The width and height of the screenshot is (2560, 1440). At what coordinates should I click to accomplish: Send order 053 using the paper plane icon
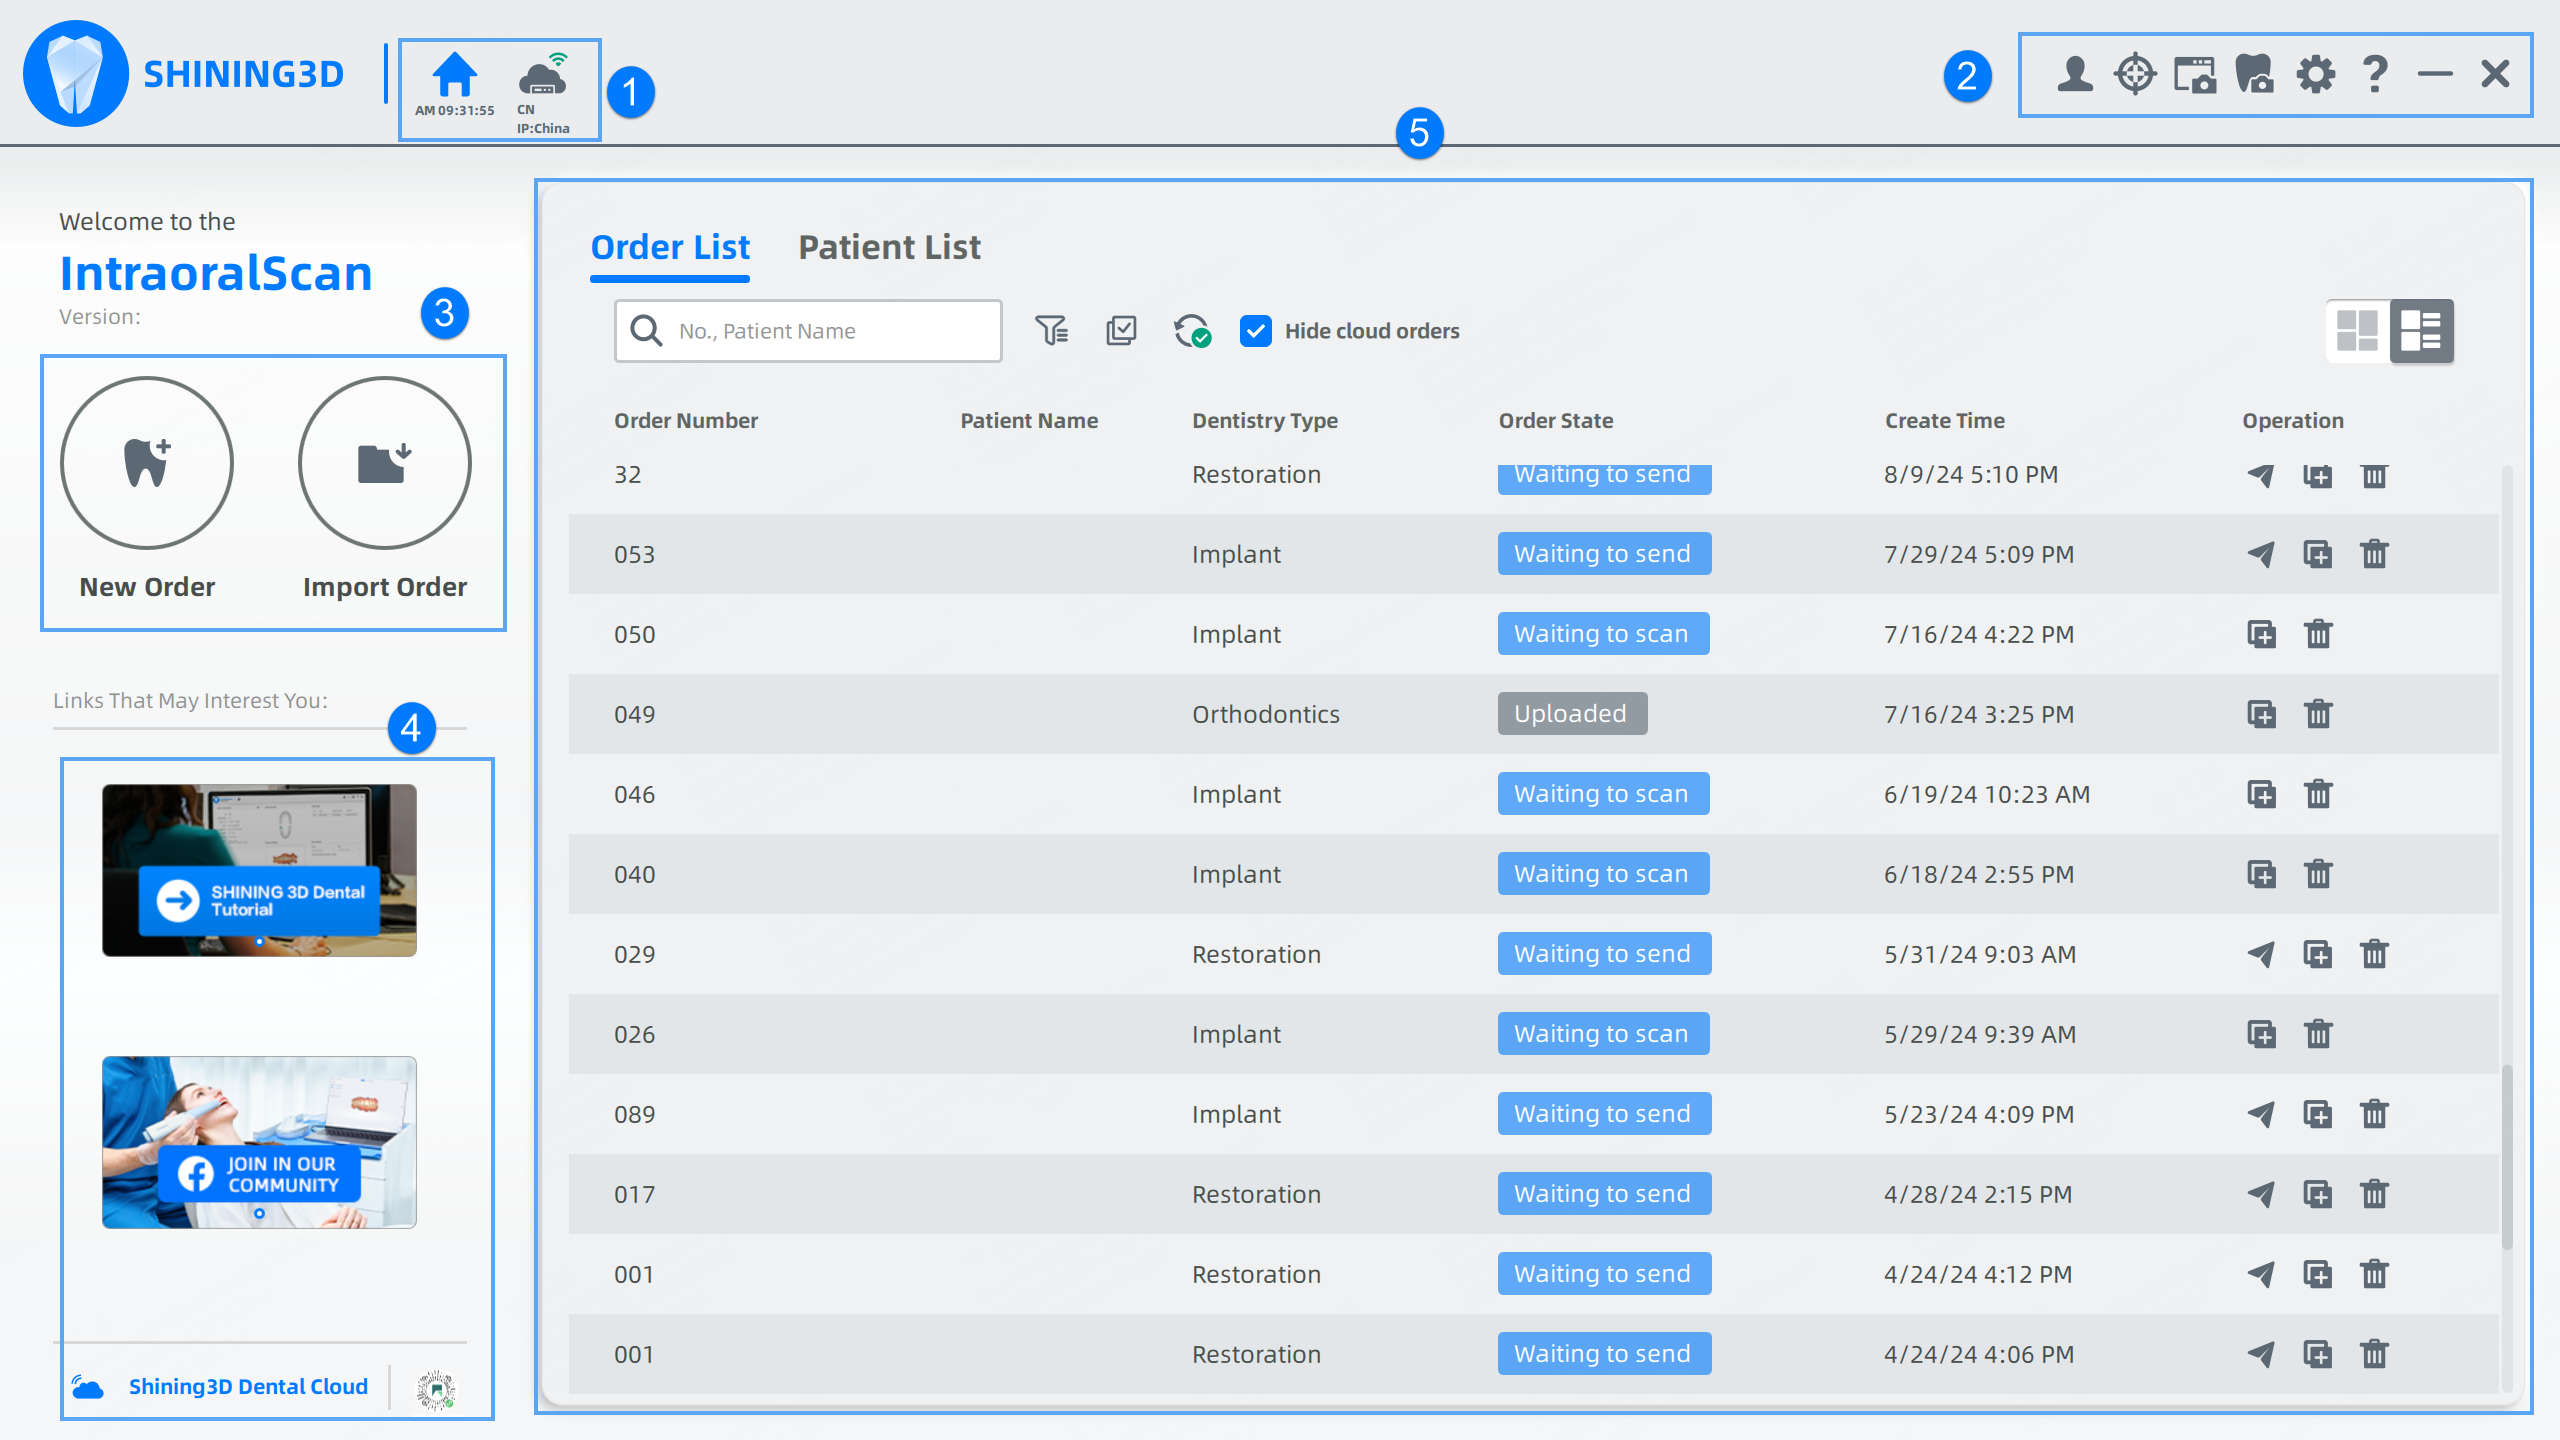(x=2260, y=554)
